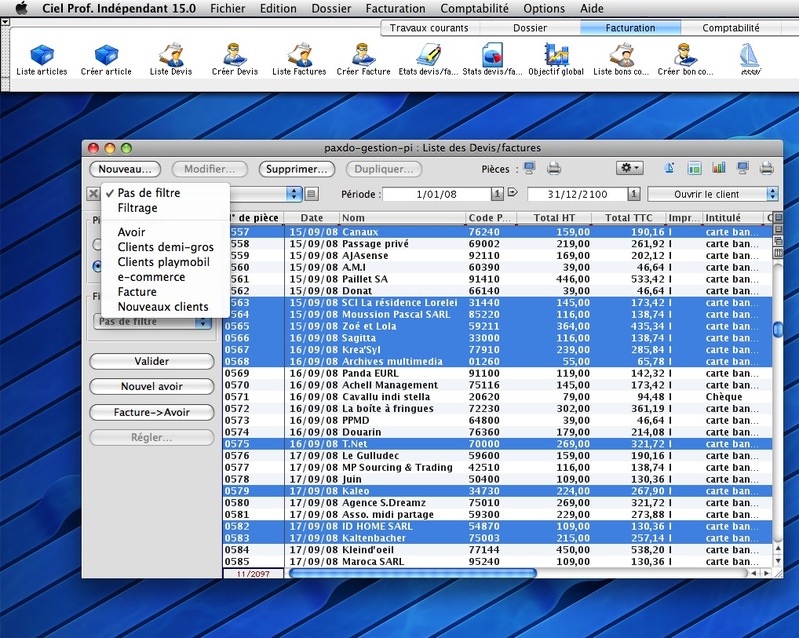Click the list icon beside the filter popup
Screen dimensions: 799x638
[x=312, y=194]
